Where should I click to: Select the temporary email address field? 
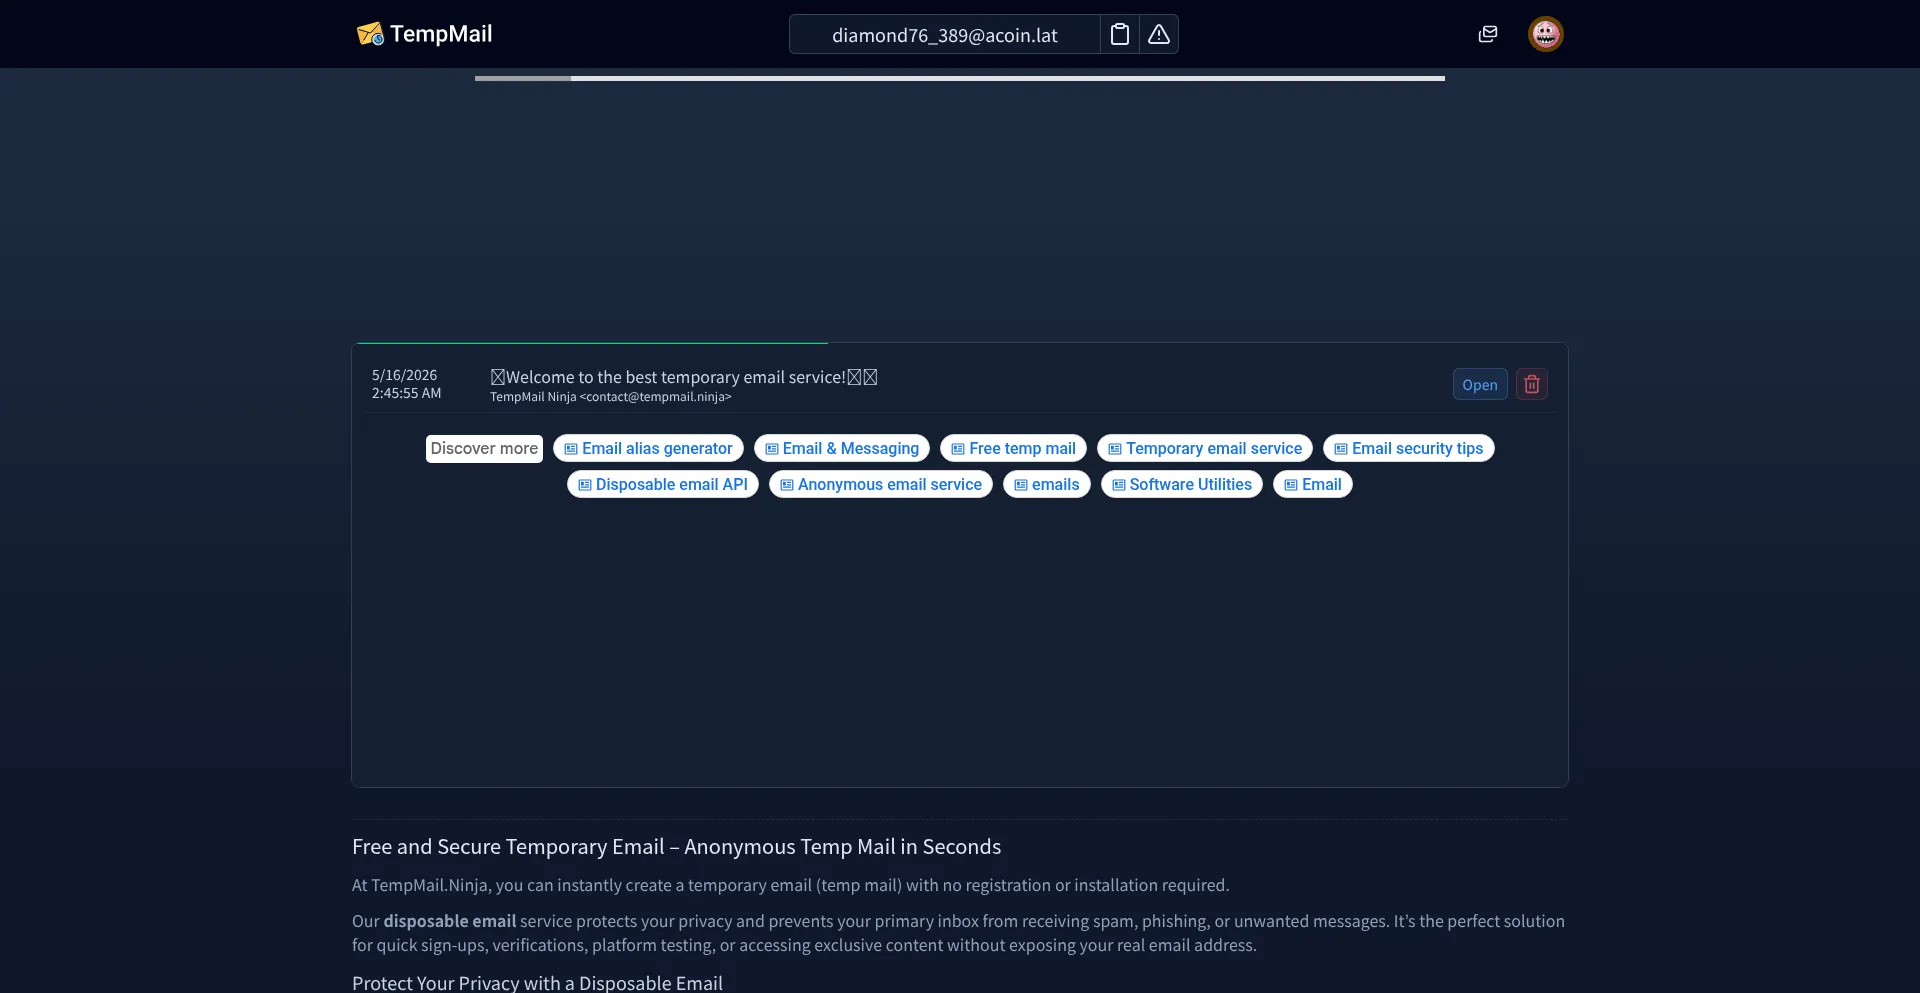945,35
